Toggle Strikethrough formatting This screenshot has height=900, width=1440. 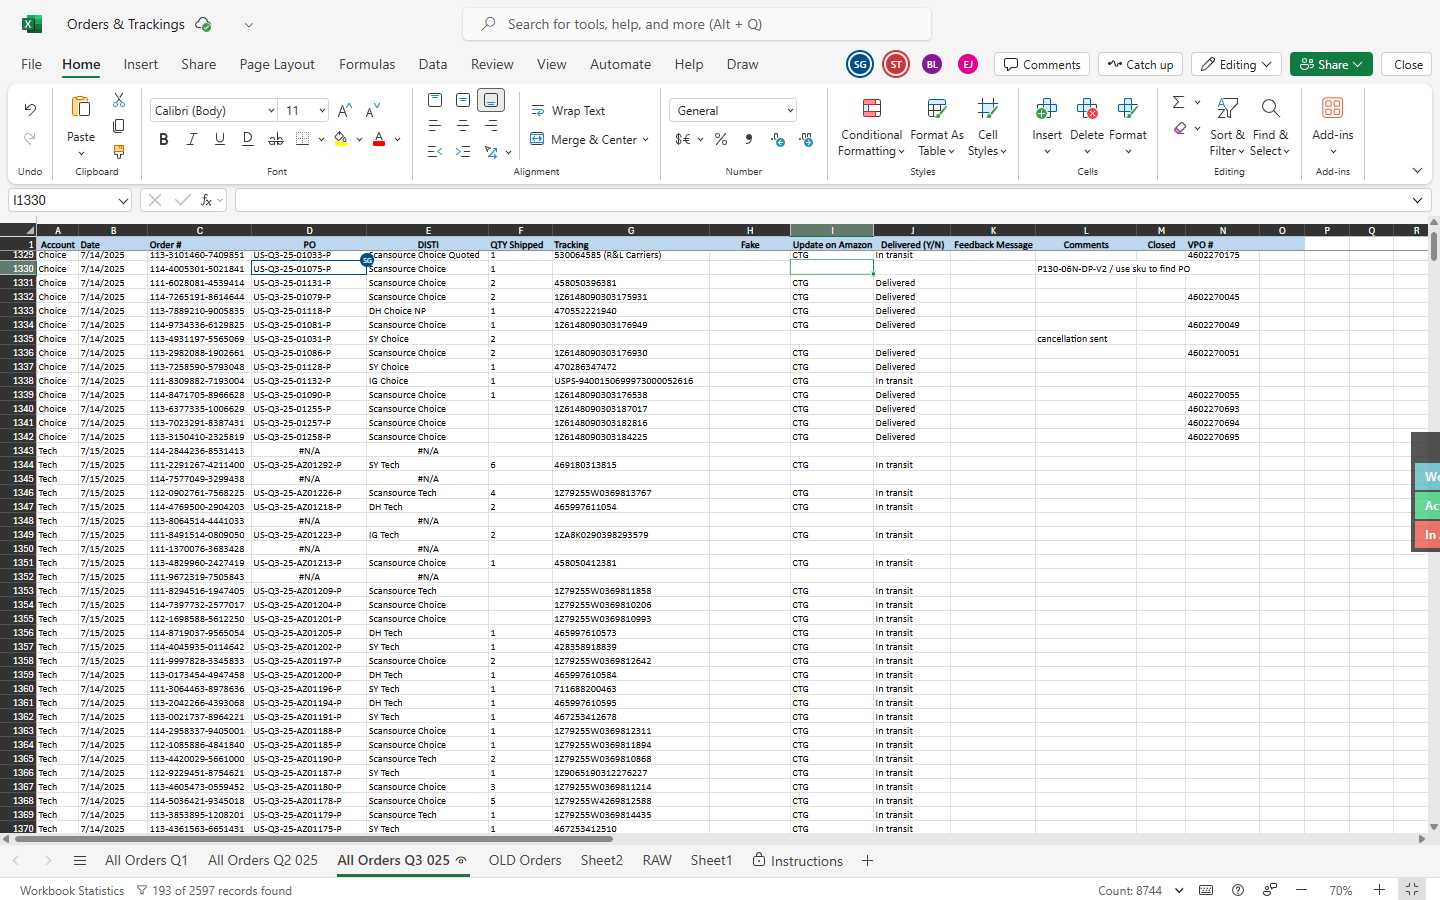pos(275,139)
